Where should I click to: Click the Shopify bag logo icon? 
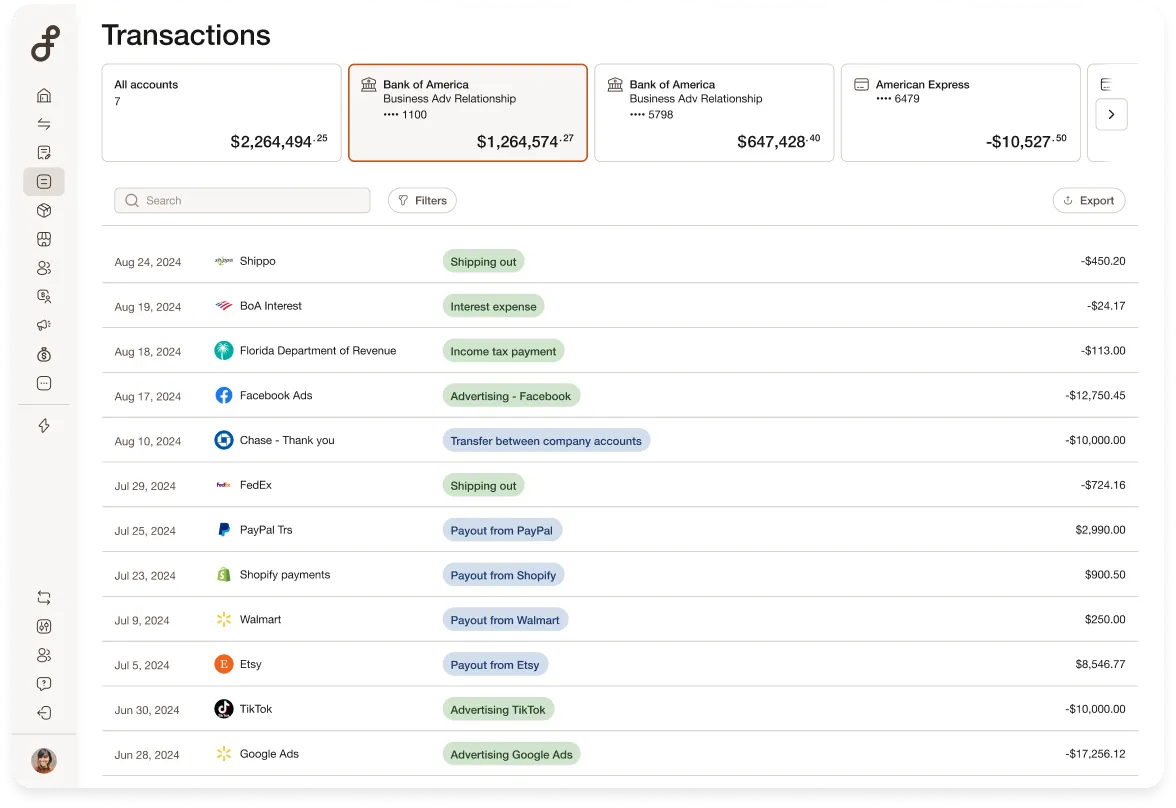224,575
